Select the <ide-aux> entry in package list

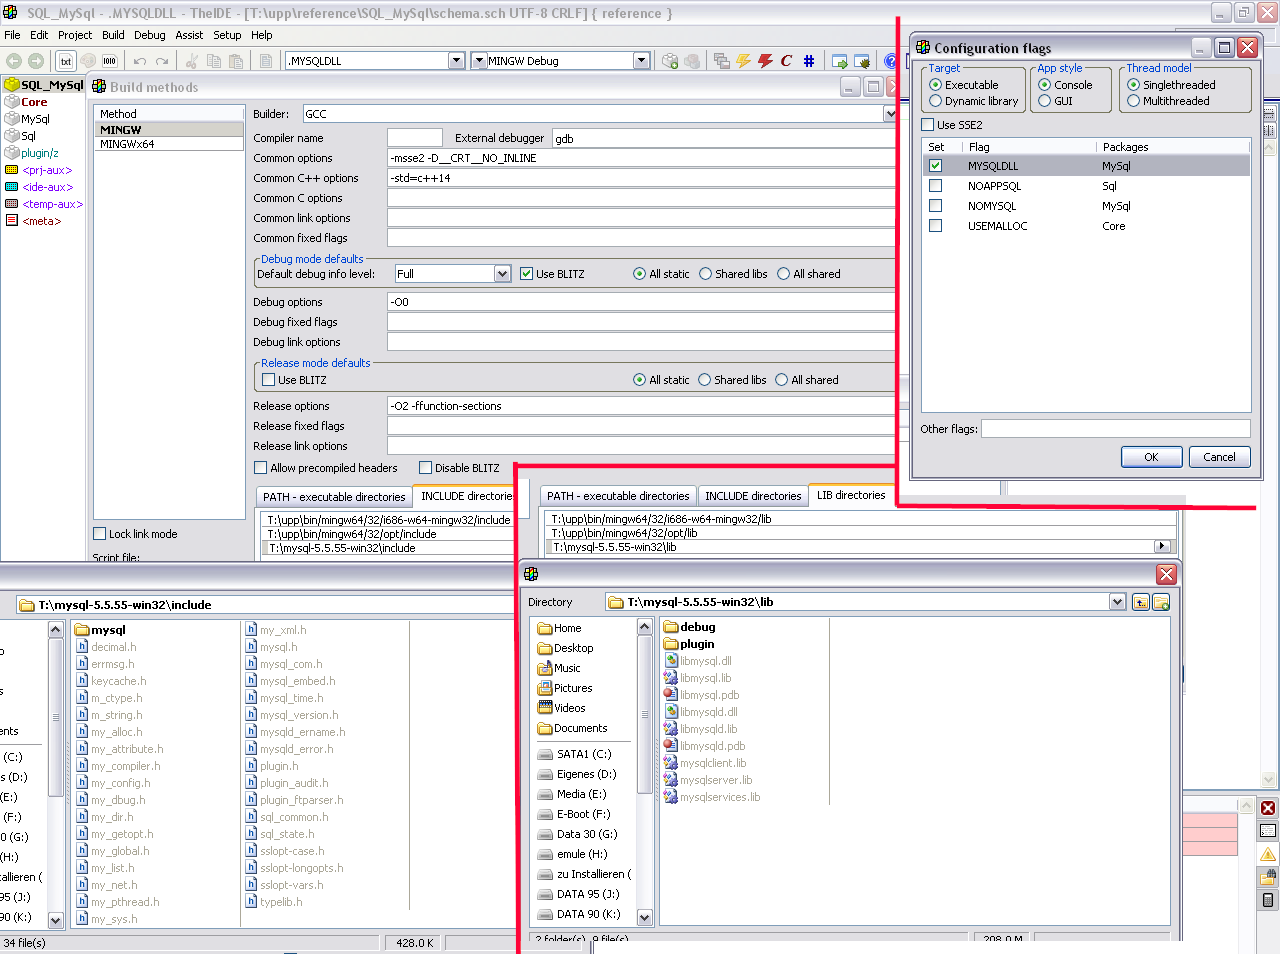(x=47, y=187)
